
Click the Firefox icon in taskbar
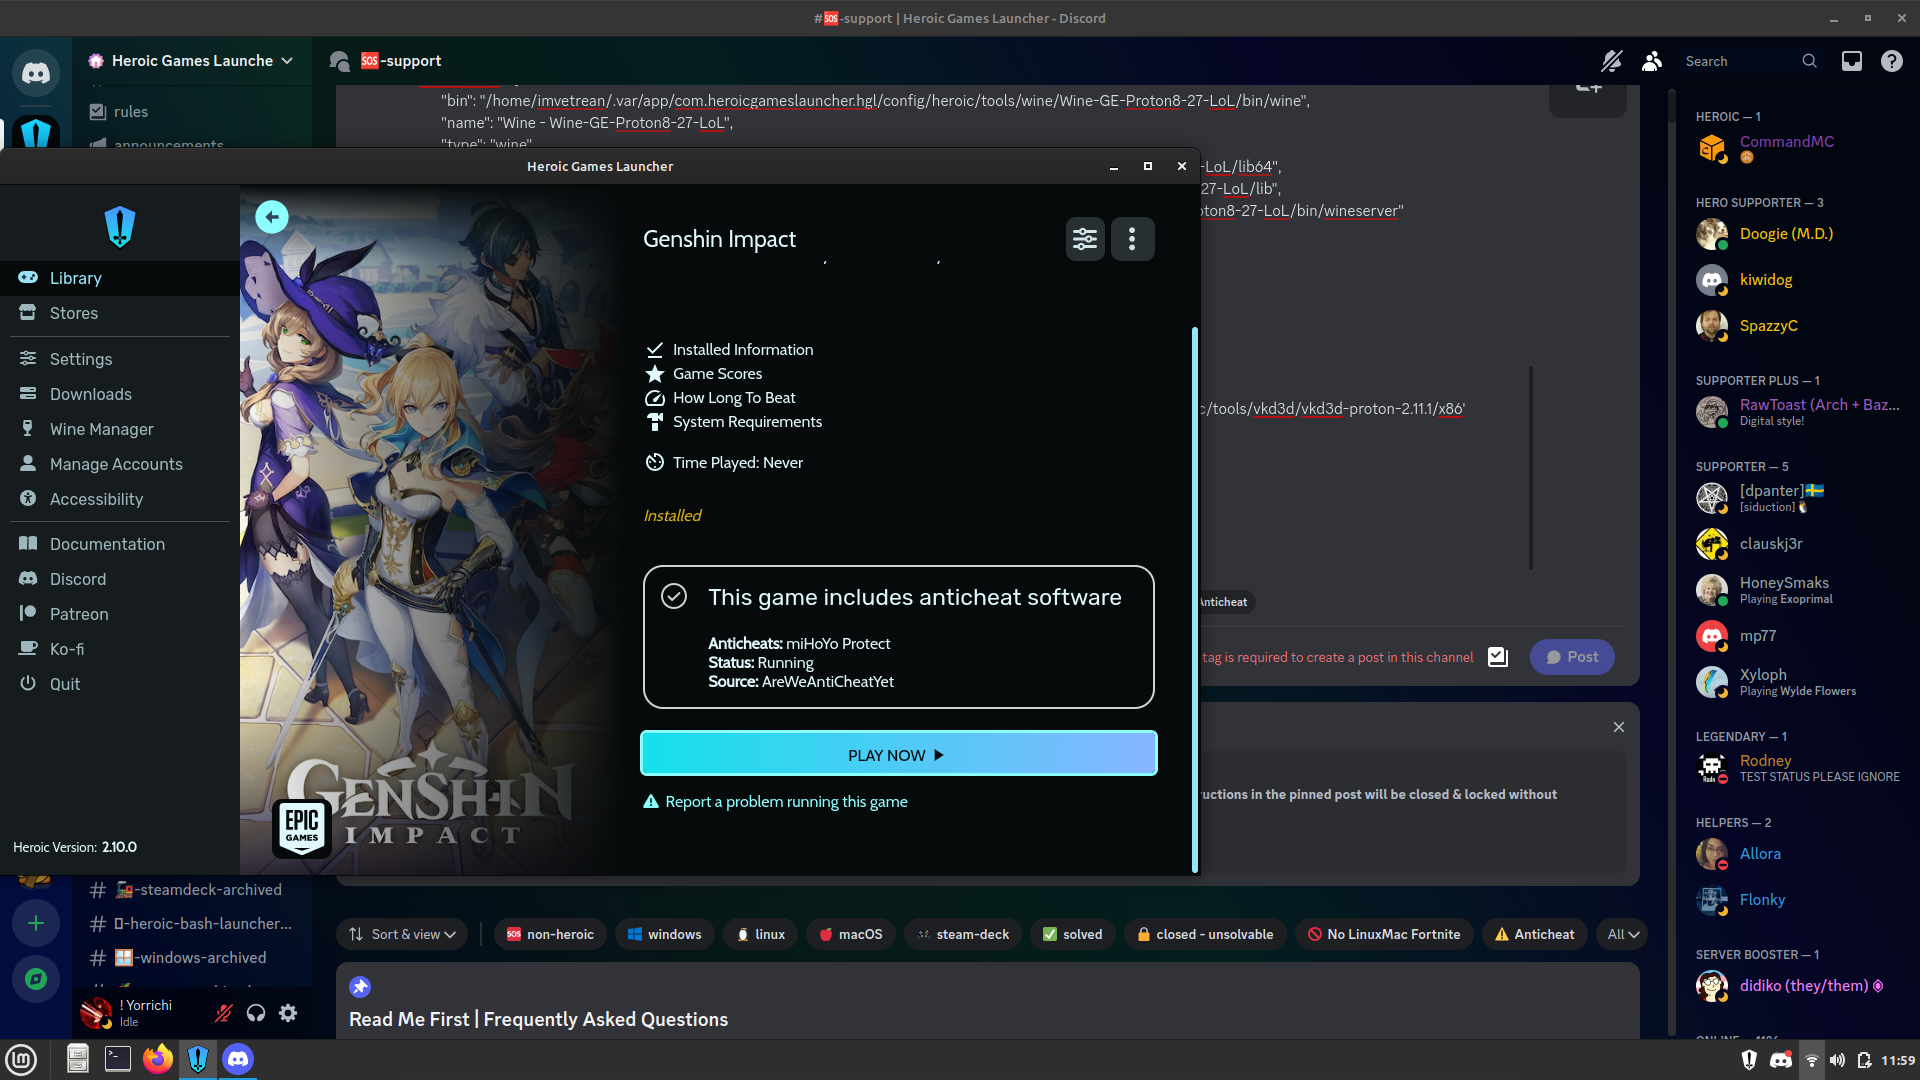click(157, 1059)
